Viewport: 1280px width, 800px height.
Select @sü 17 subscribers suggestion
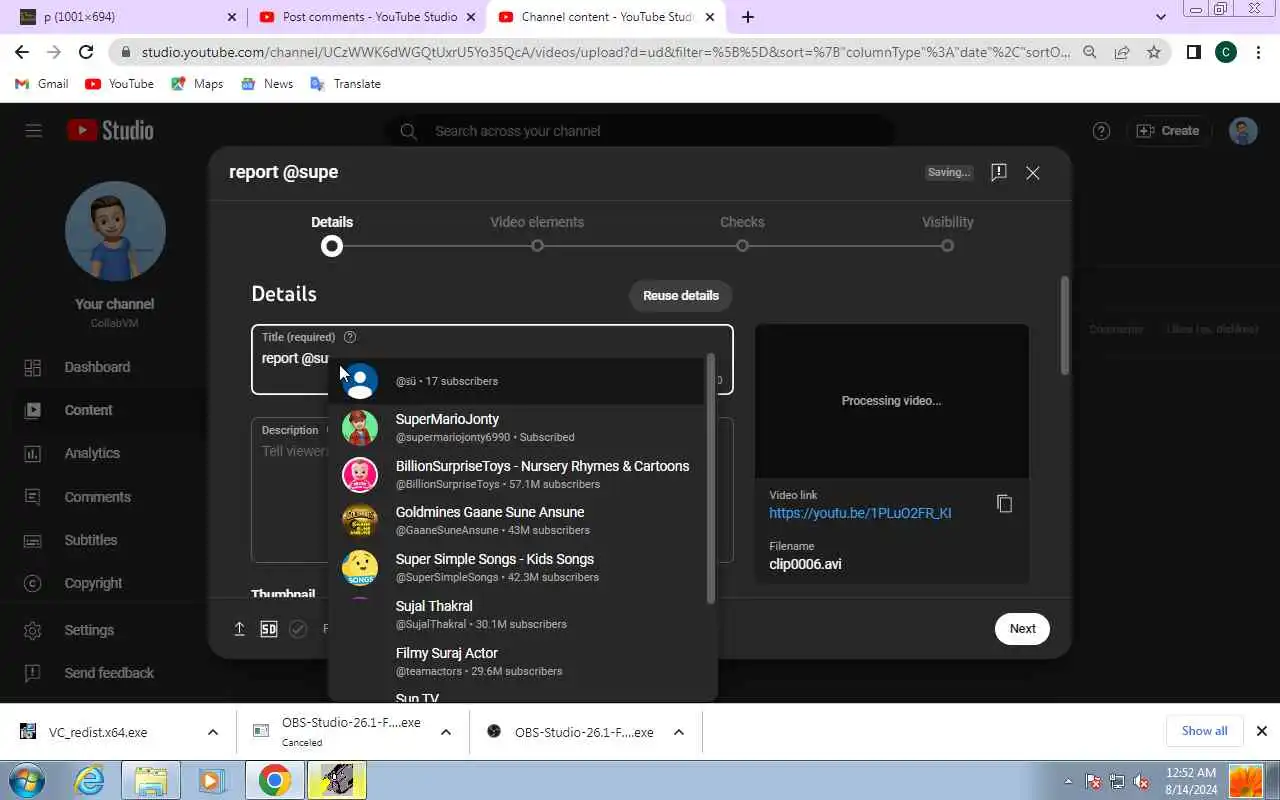click(516, 381)
